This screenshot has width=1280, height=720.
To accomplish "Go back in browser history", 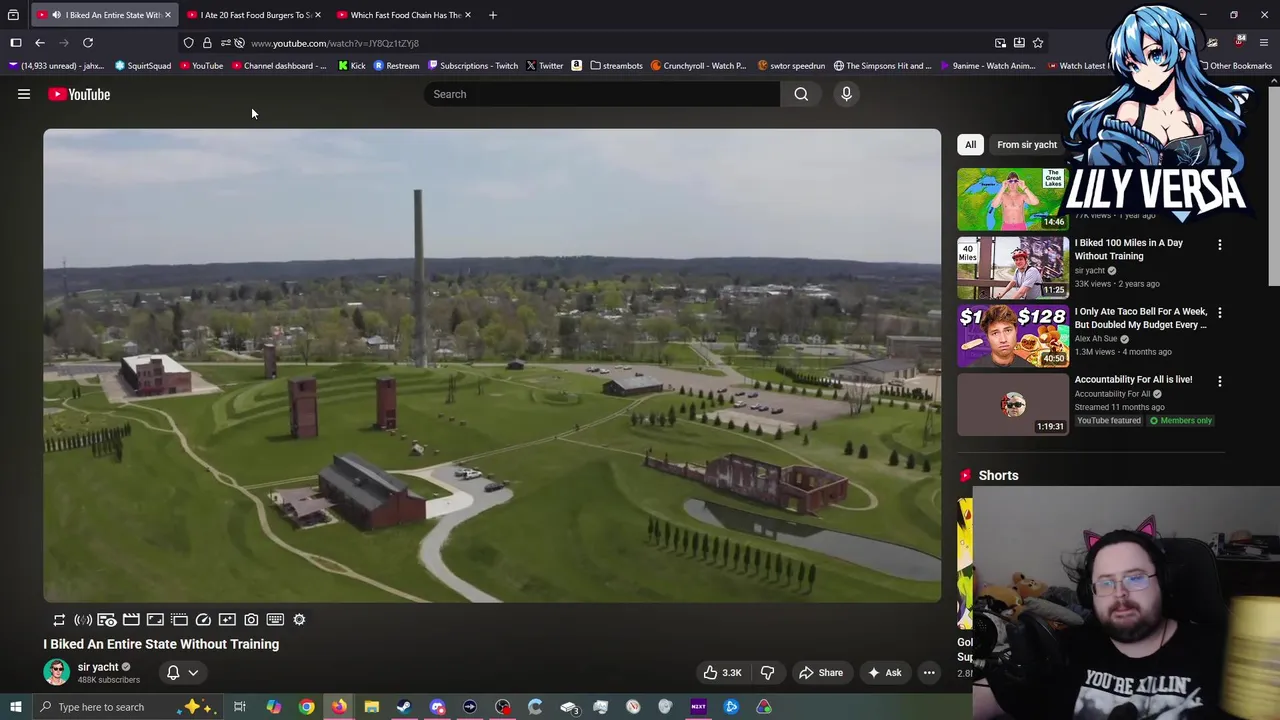I will tap(40, 43).
